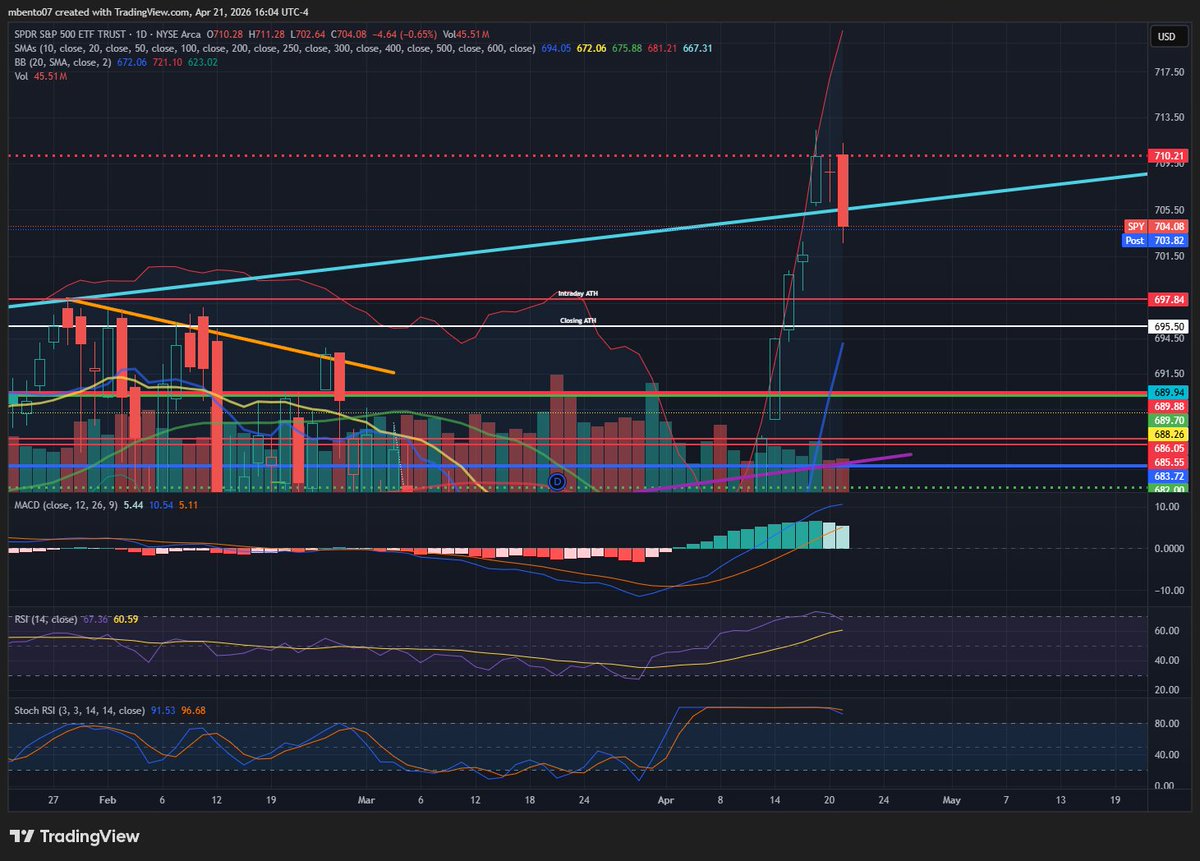Click the 701.50 price axis label

pyautogui.click(x=1169, y=256)
